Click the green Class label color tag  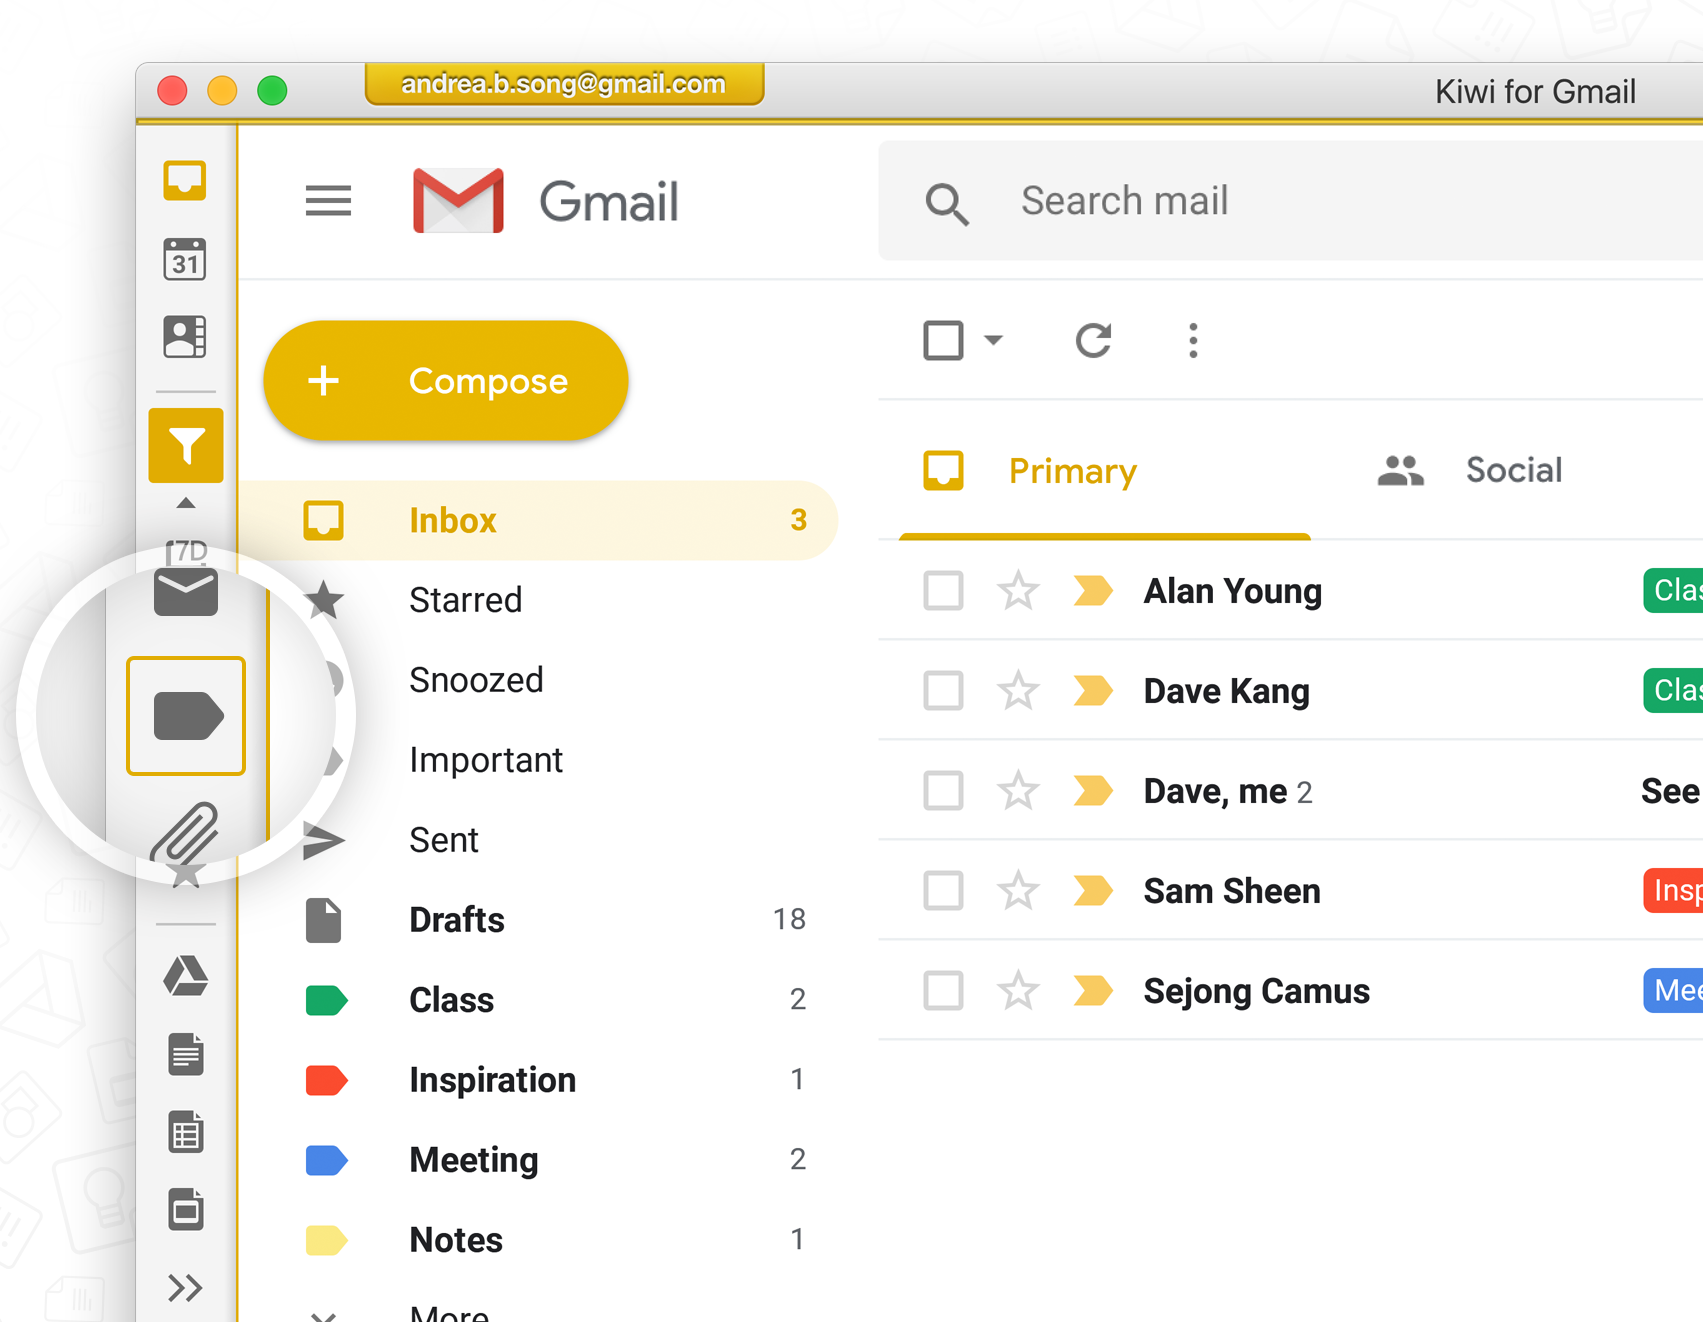pyautogui.click(x=326, y=1000)
